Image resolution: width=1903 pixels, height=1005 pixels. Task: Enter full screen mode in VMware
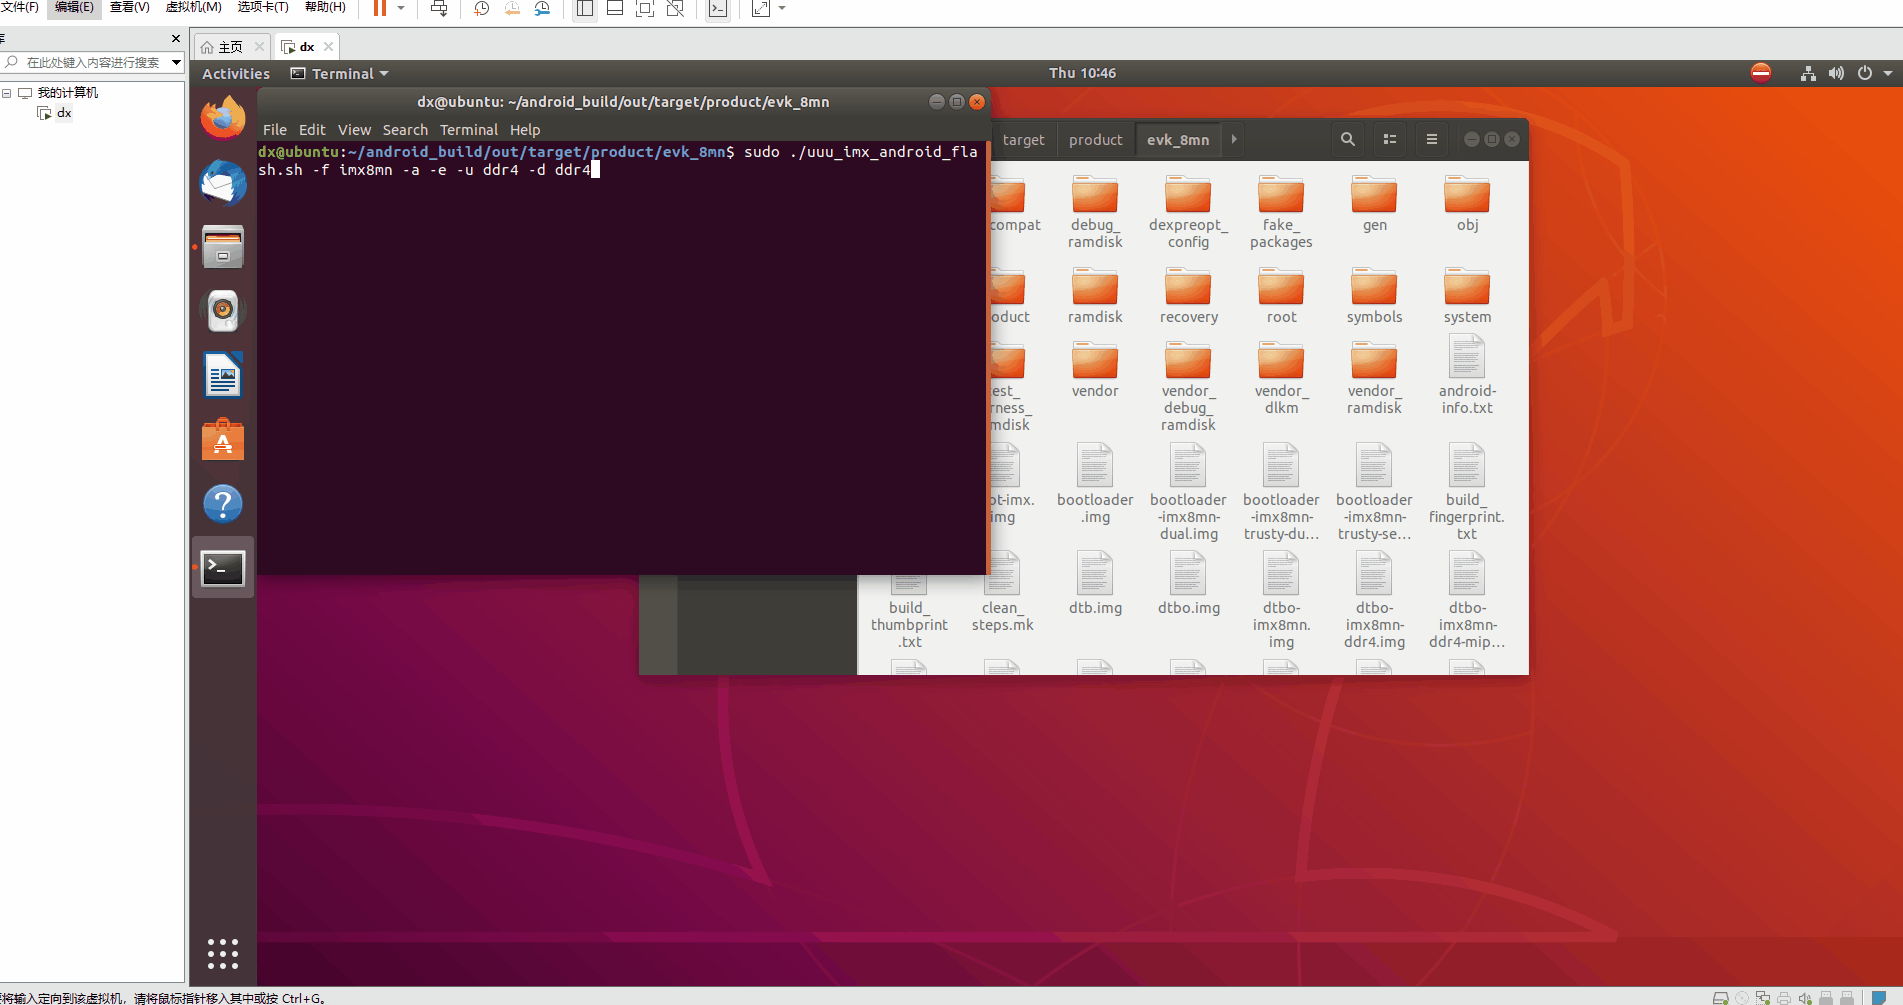645,9
